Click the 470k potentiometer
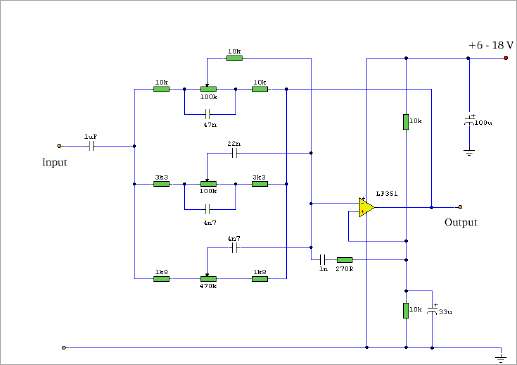The height and width of the screenshot is (365, 517). pyautogui.click(x=208, y=279)
